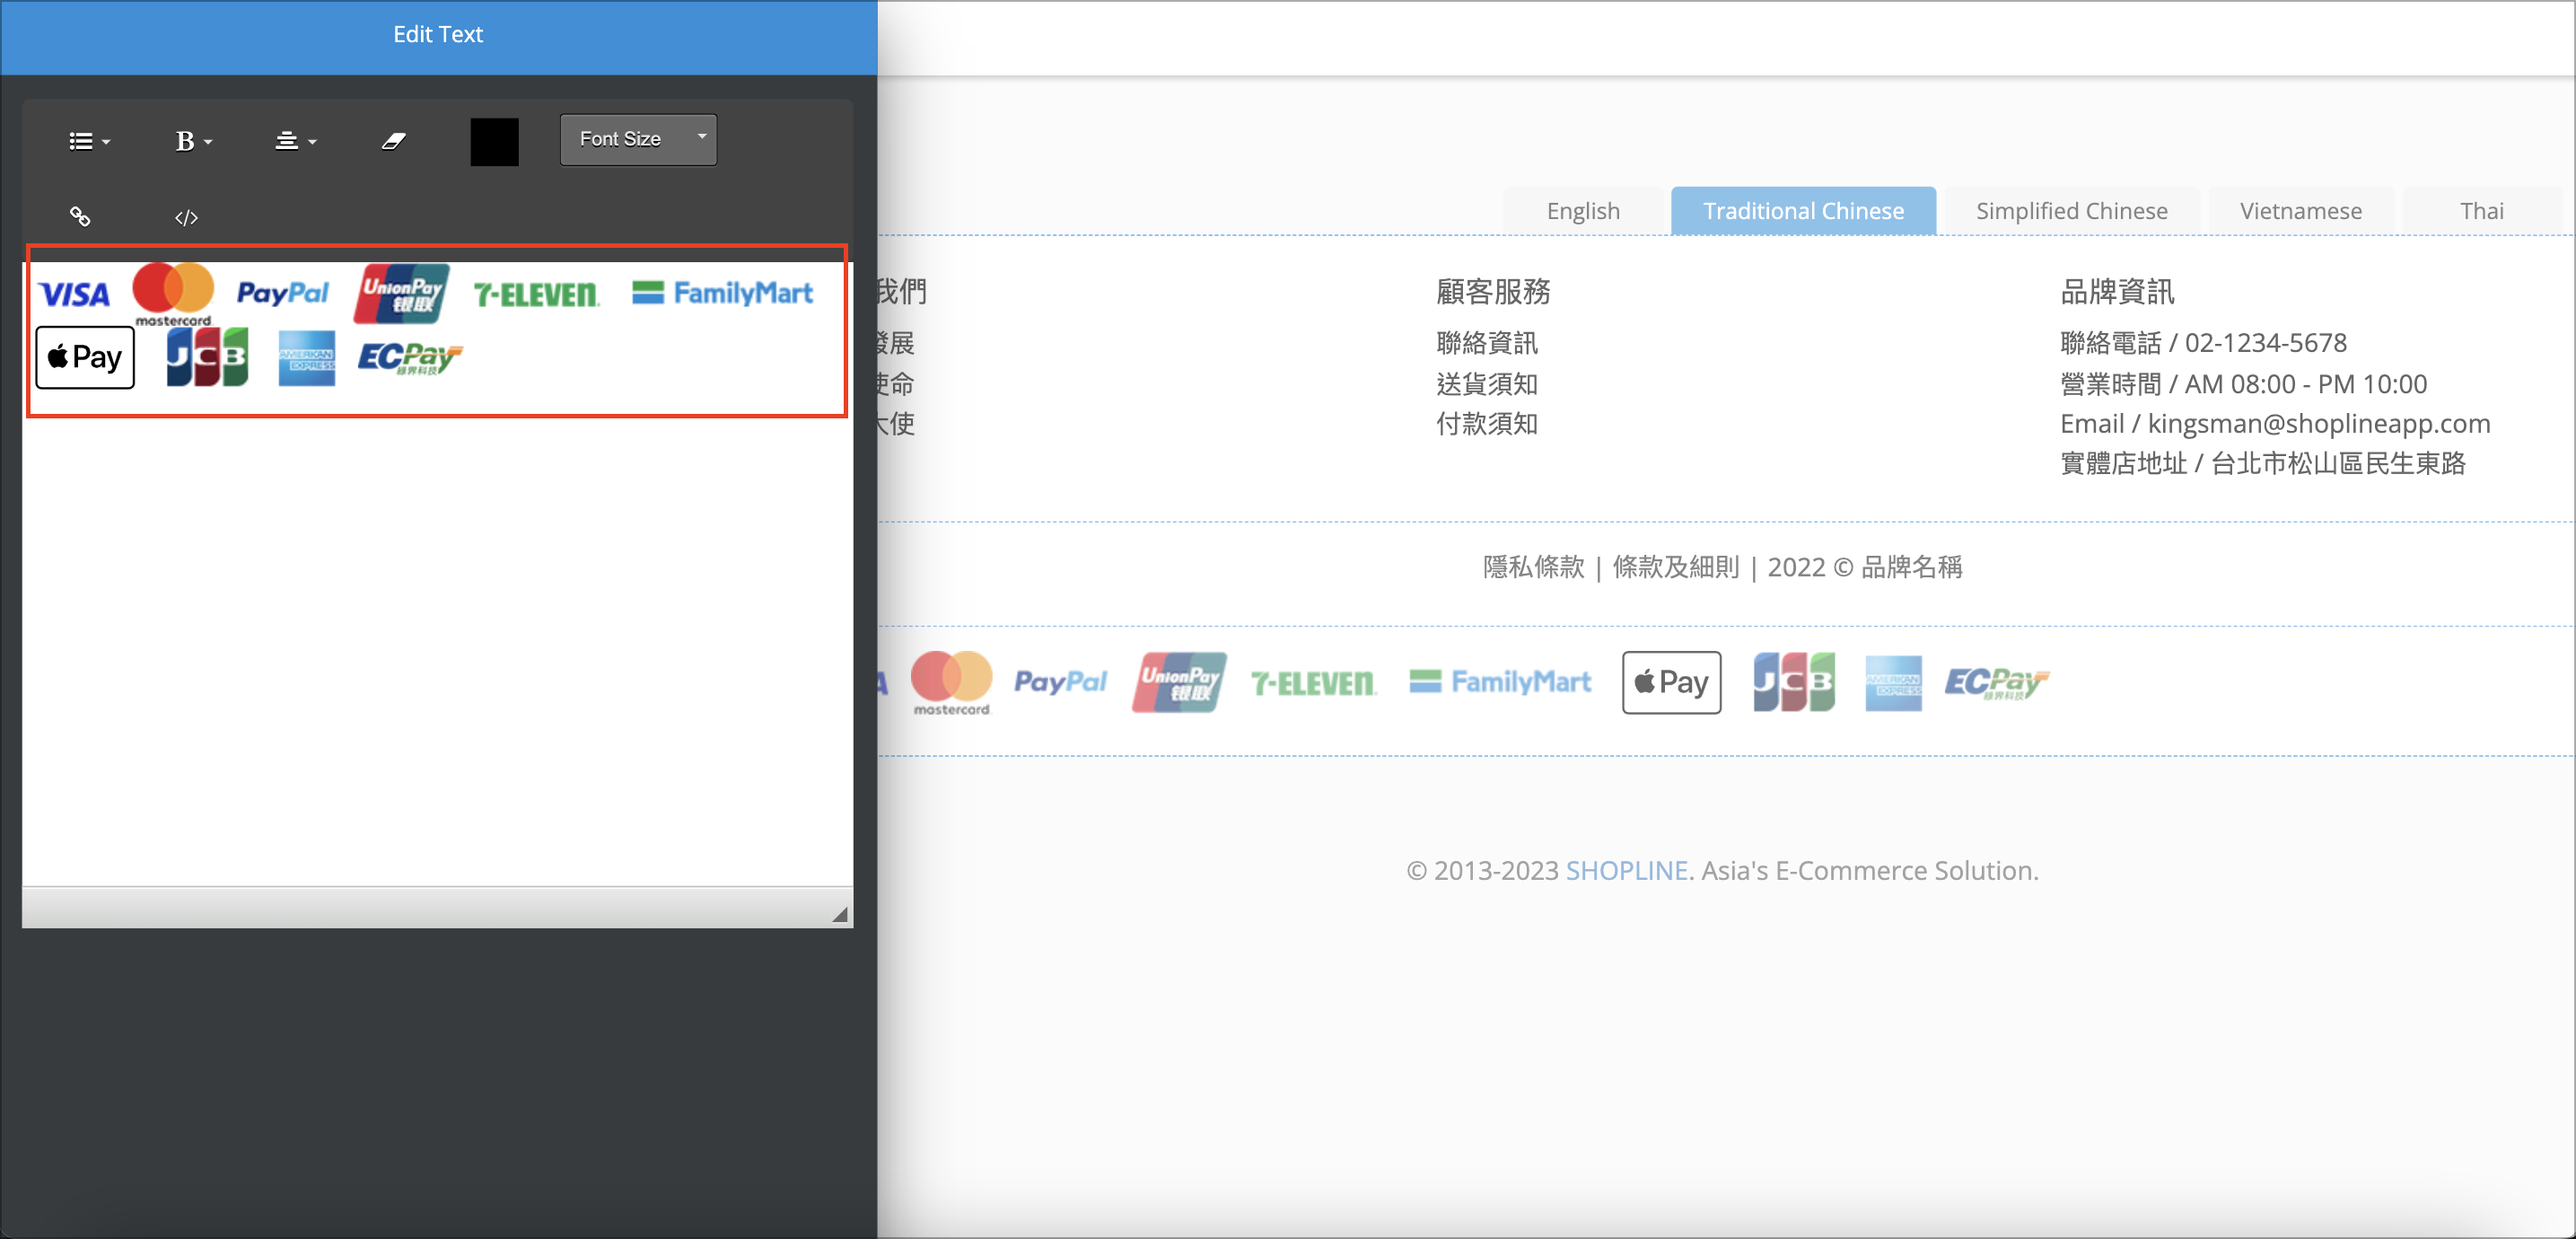Click the 品牌資訊 heading in preview
This screenshot has height=1239, width=2576.
(2117, 292)
